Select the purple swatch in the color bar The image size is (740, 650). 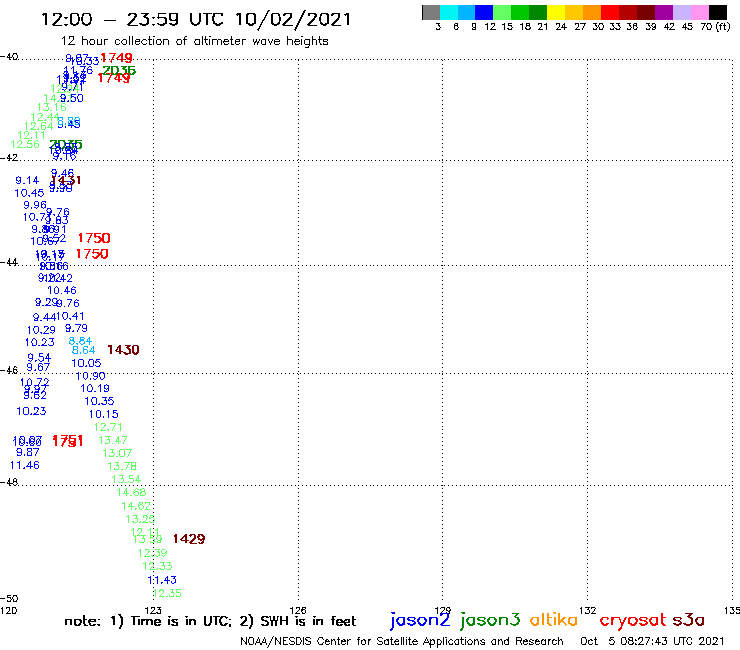pyautogui.click(x=664, y=12)
